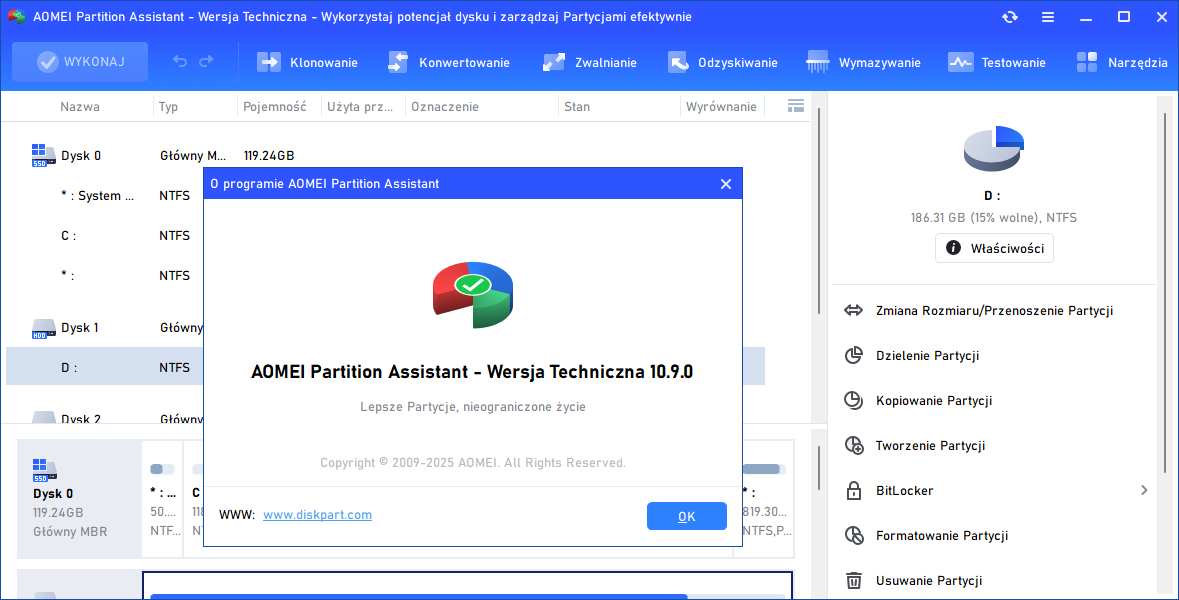Click OK in the About dialog
The image size is (1179, 600).
(686, 516)
